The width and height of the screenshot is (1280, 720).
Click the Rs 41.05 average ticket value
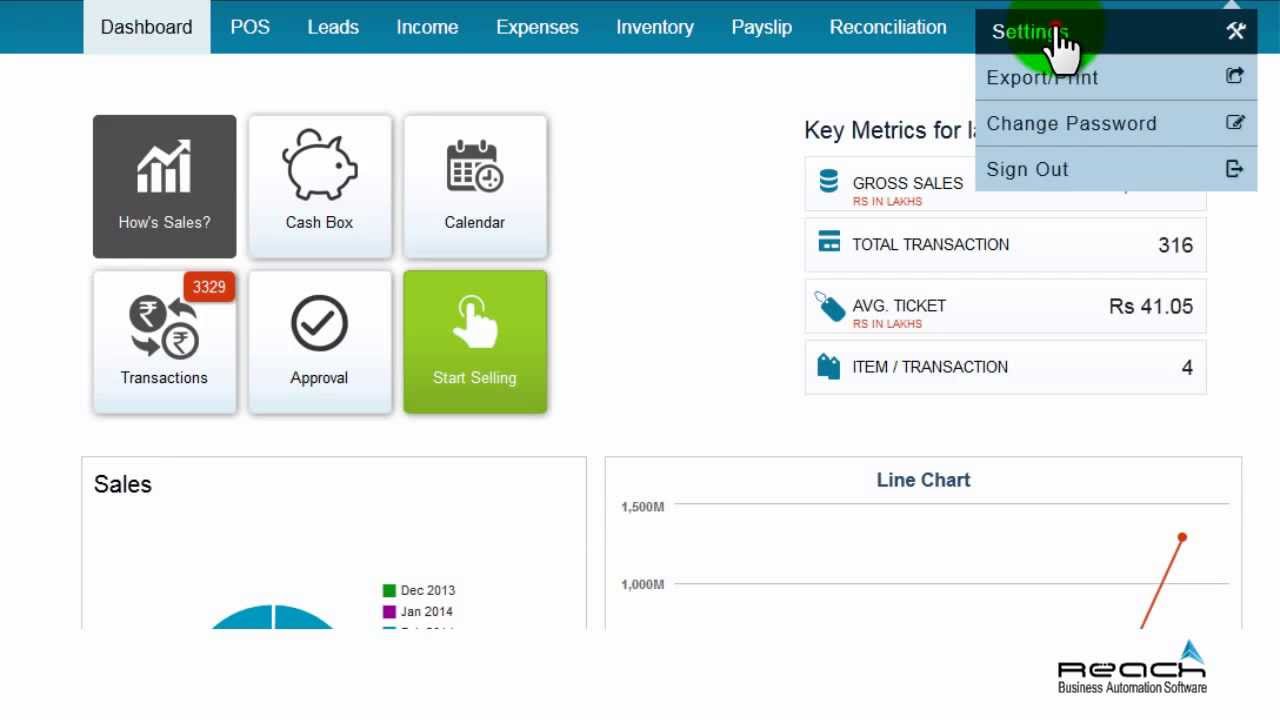click(x=1151, y=306)
